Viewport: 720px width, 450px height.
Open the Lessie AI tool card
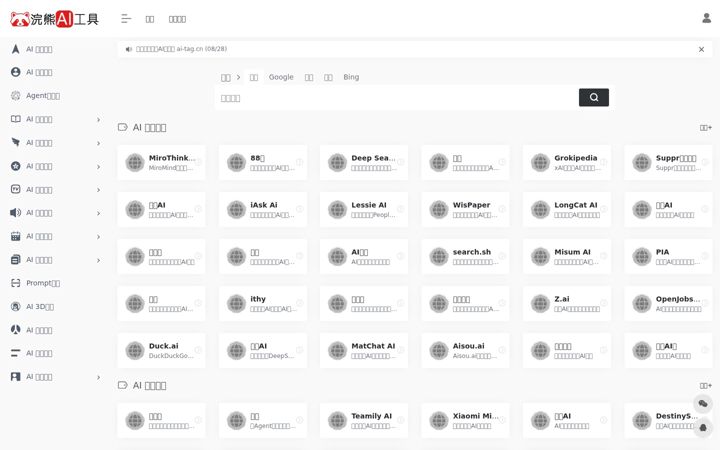364,209
